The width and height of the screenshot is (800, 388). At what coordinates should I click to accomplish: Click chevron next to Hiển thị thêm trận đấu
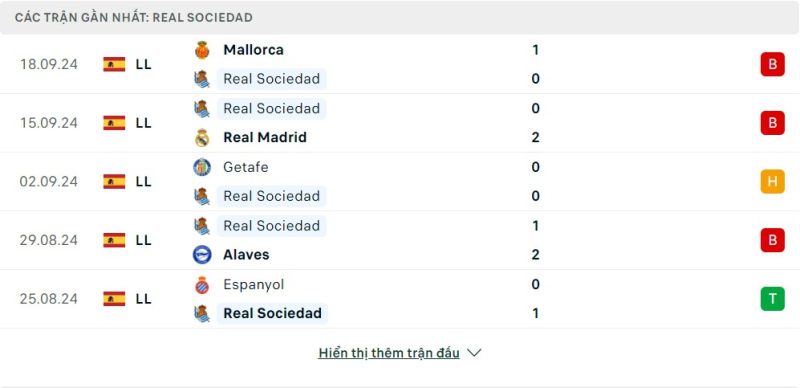(x=474, y=353)
